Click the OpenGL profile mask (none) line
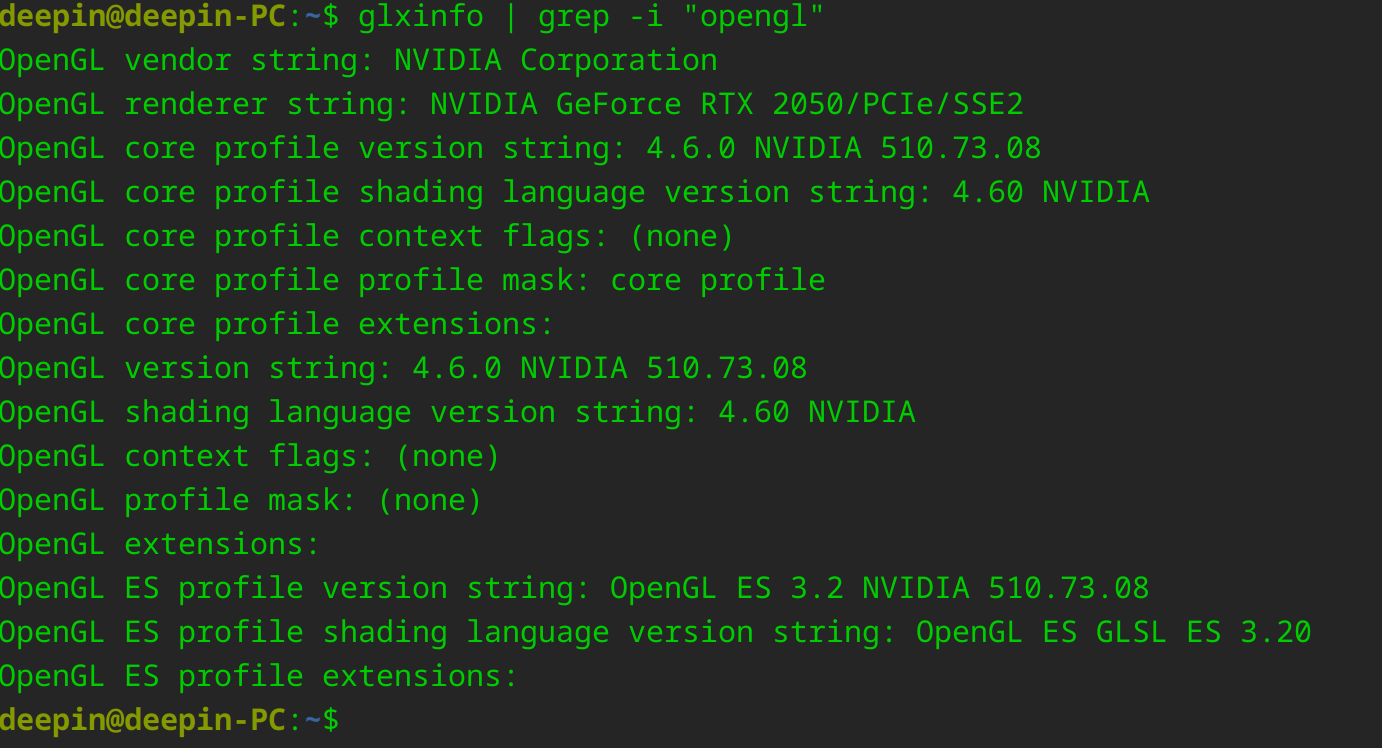 pos(241,500)
